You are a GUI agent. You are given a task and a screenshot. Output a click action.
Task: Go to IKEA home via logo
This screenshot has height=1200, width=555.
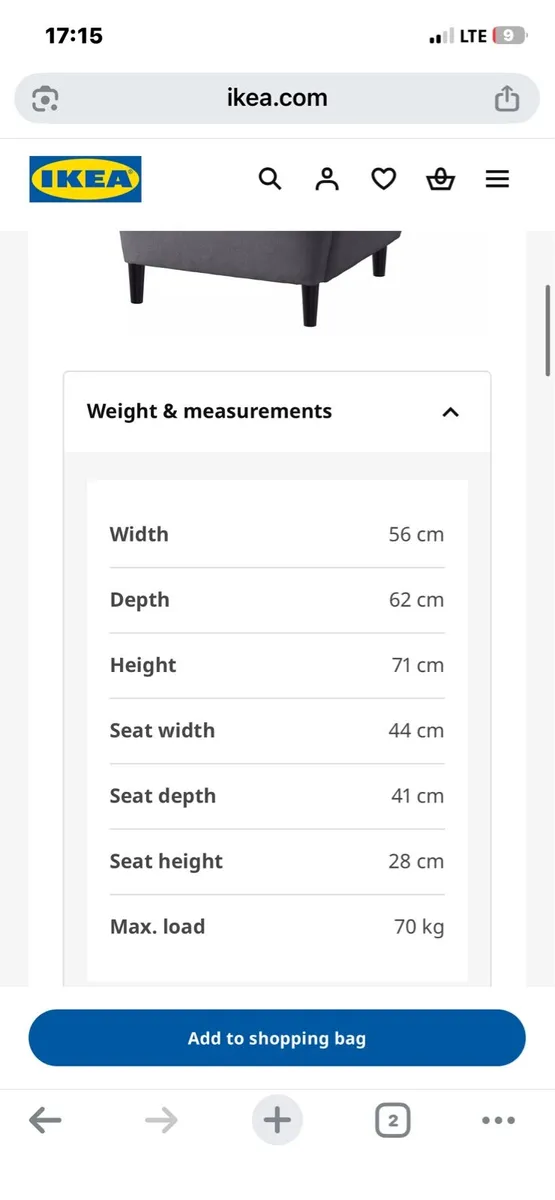point(85,179)
